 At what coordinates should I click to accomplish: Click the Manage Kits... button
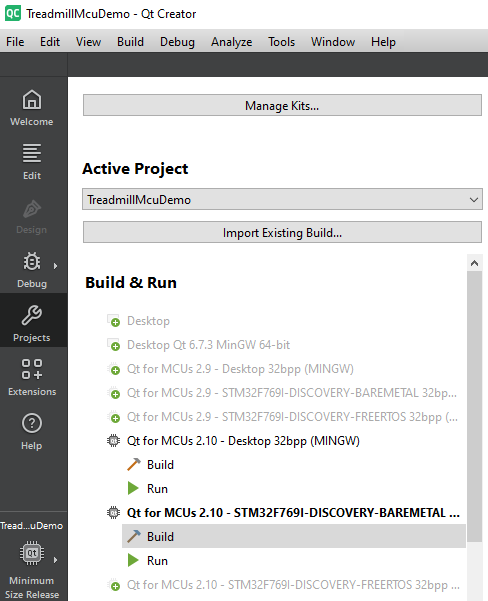(282, 105)
